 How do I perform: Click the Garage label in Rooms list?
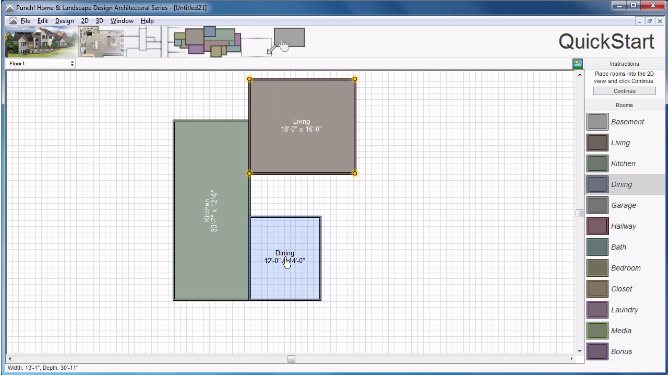click(623, 205)
